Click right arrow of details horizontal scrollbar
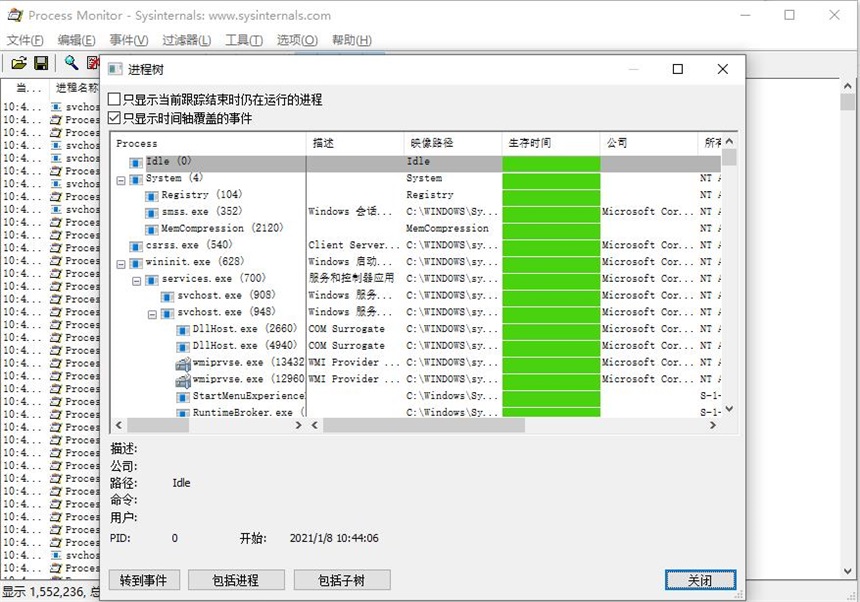The image size is (860, 602). [712, 425]
